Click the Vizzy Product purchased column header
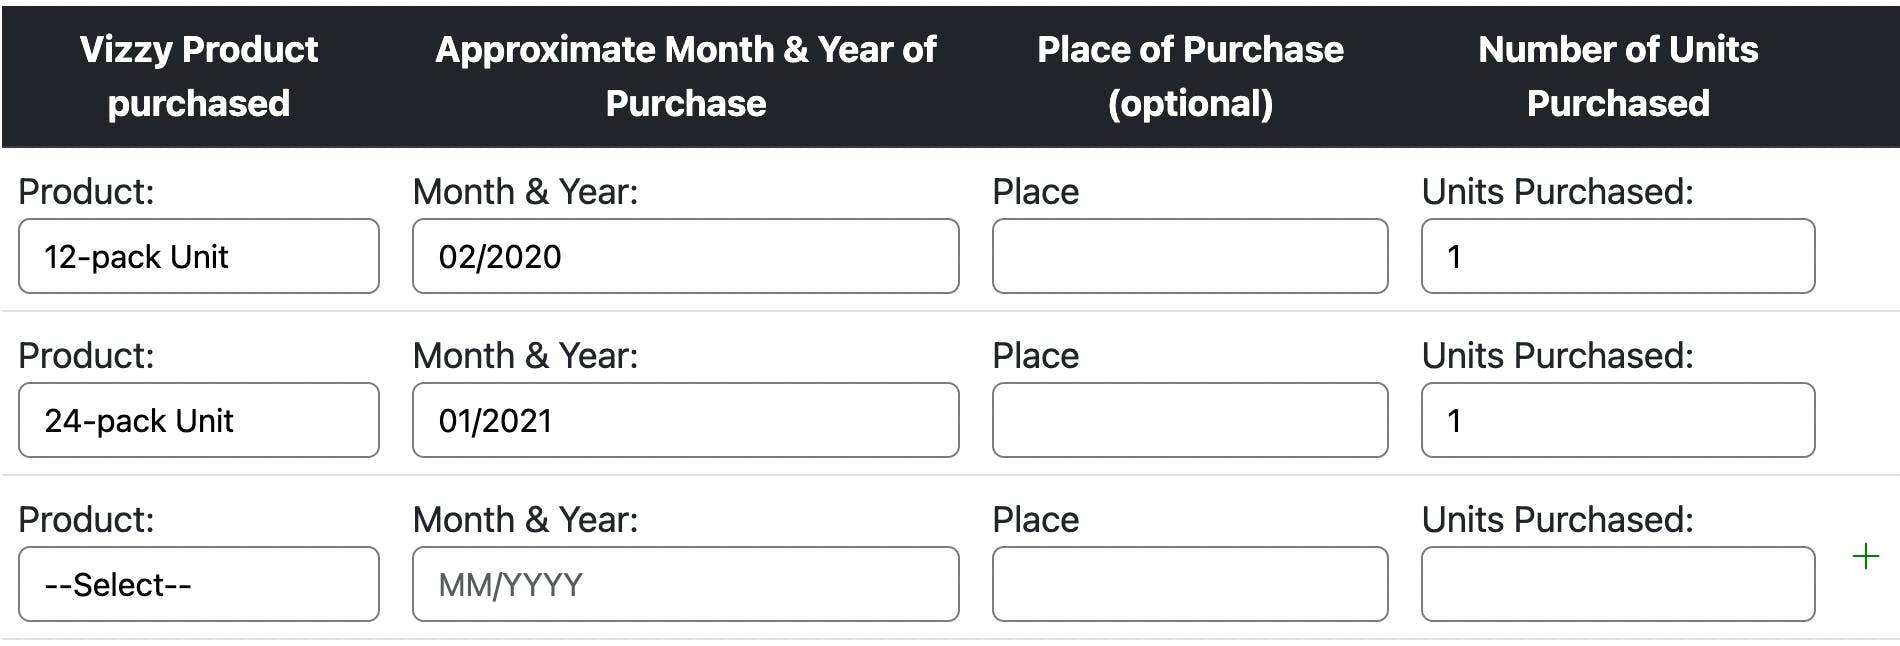The width and height of the screenshot is (1900, 646). (x=198, y=76)
